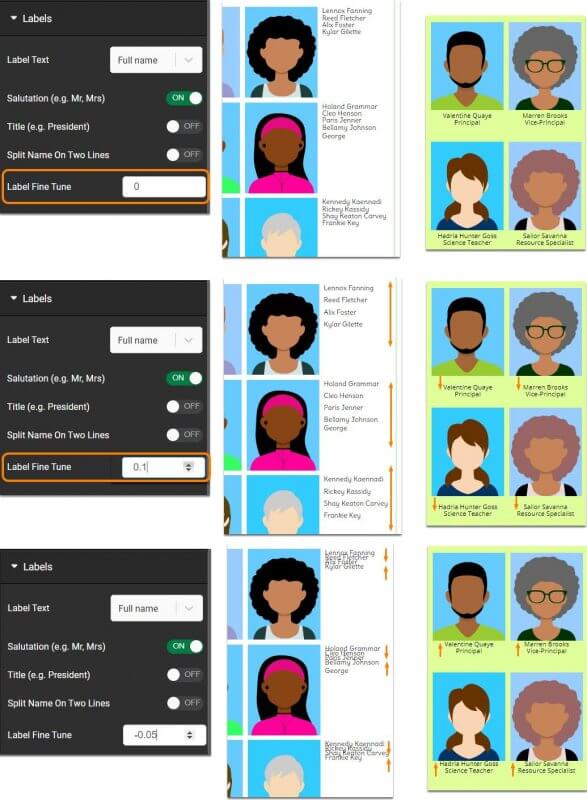Enable Title switch in the Fine Tune 0.1 panel
Image resolution: width=587 pixels, height=800 pixels.
pyautogui.click(x=184, y=406)
